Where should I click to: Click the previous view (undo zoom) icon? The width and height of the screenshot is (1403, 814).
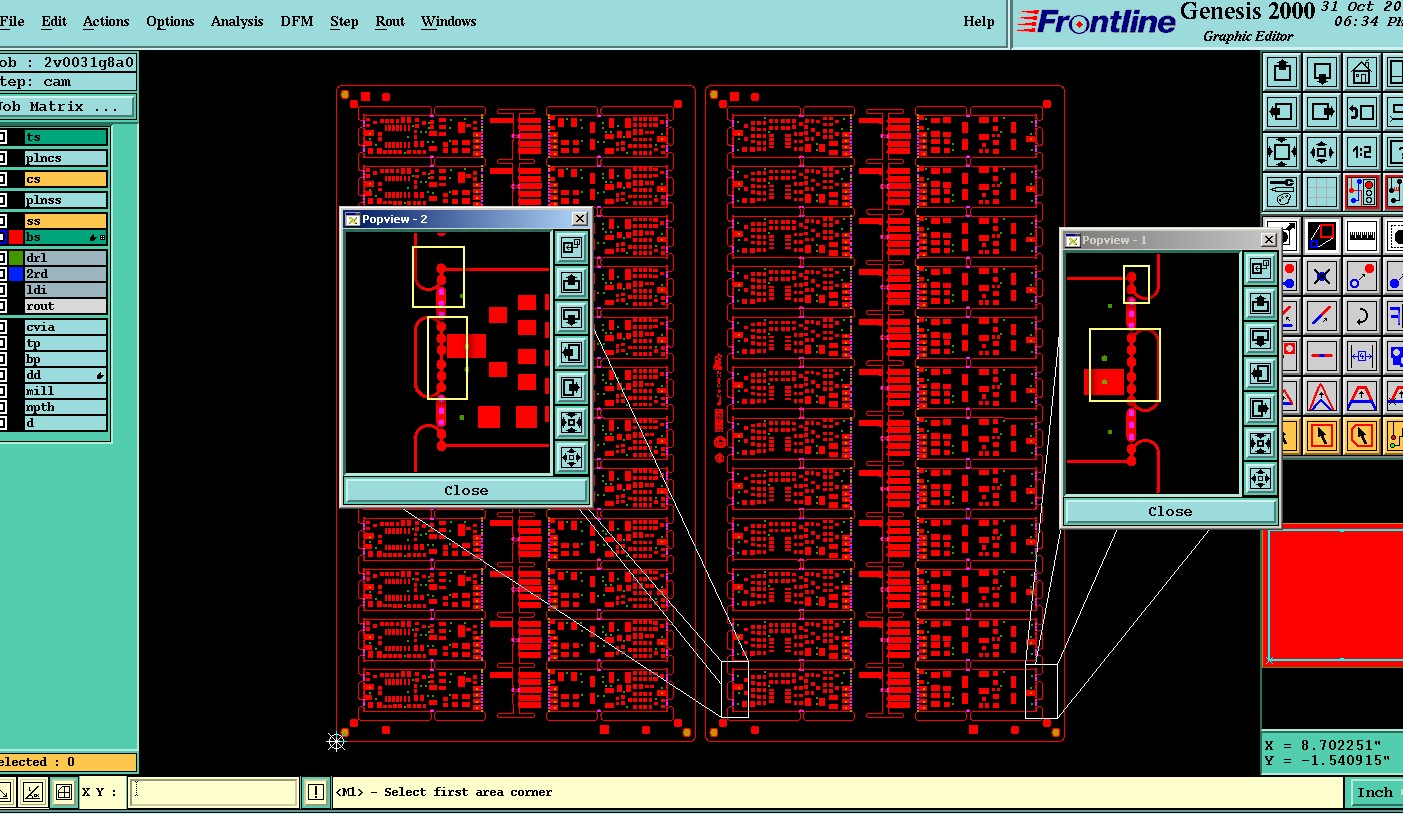(1361, 112)
